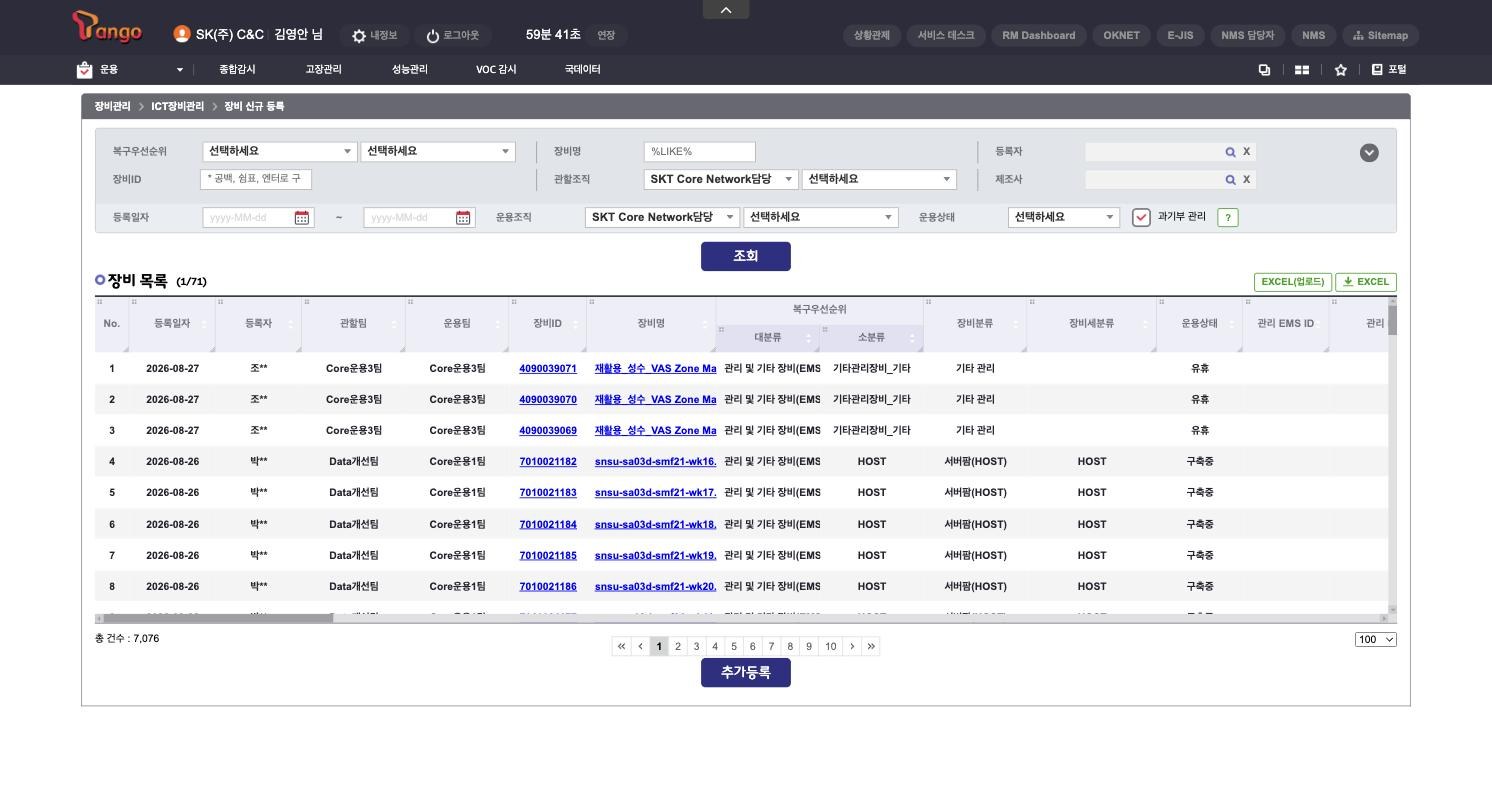
Task: Click the 조회 search button
Action: 746,256
